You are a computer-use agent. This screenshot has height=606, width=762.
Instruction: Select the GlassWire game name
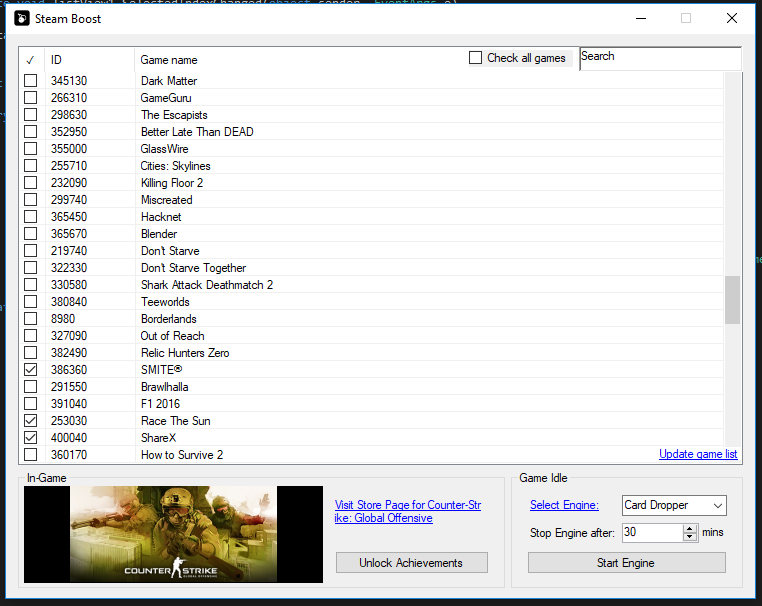tap(164, 148)
